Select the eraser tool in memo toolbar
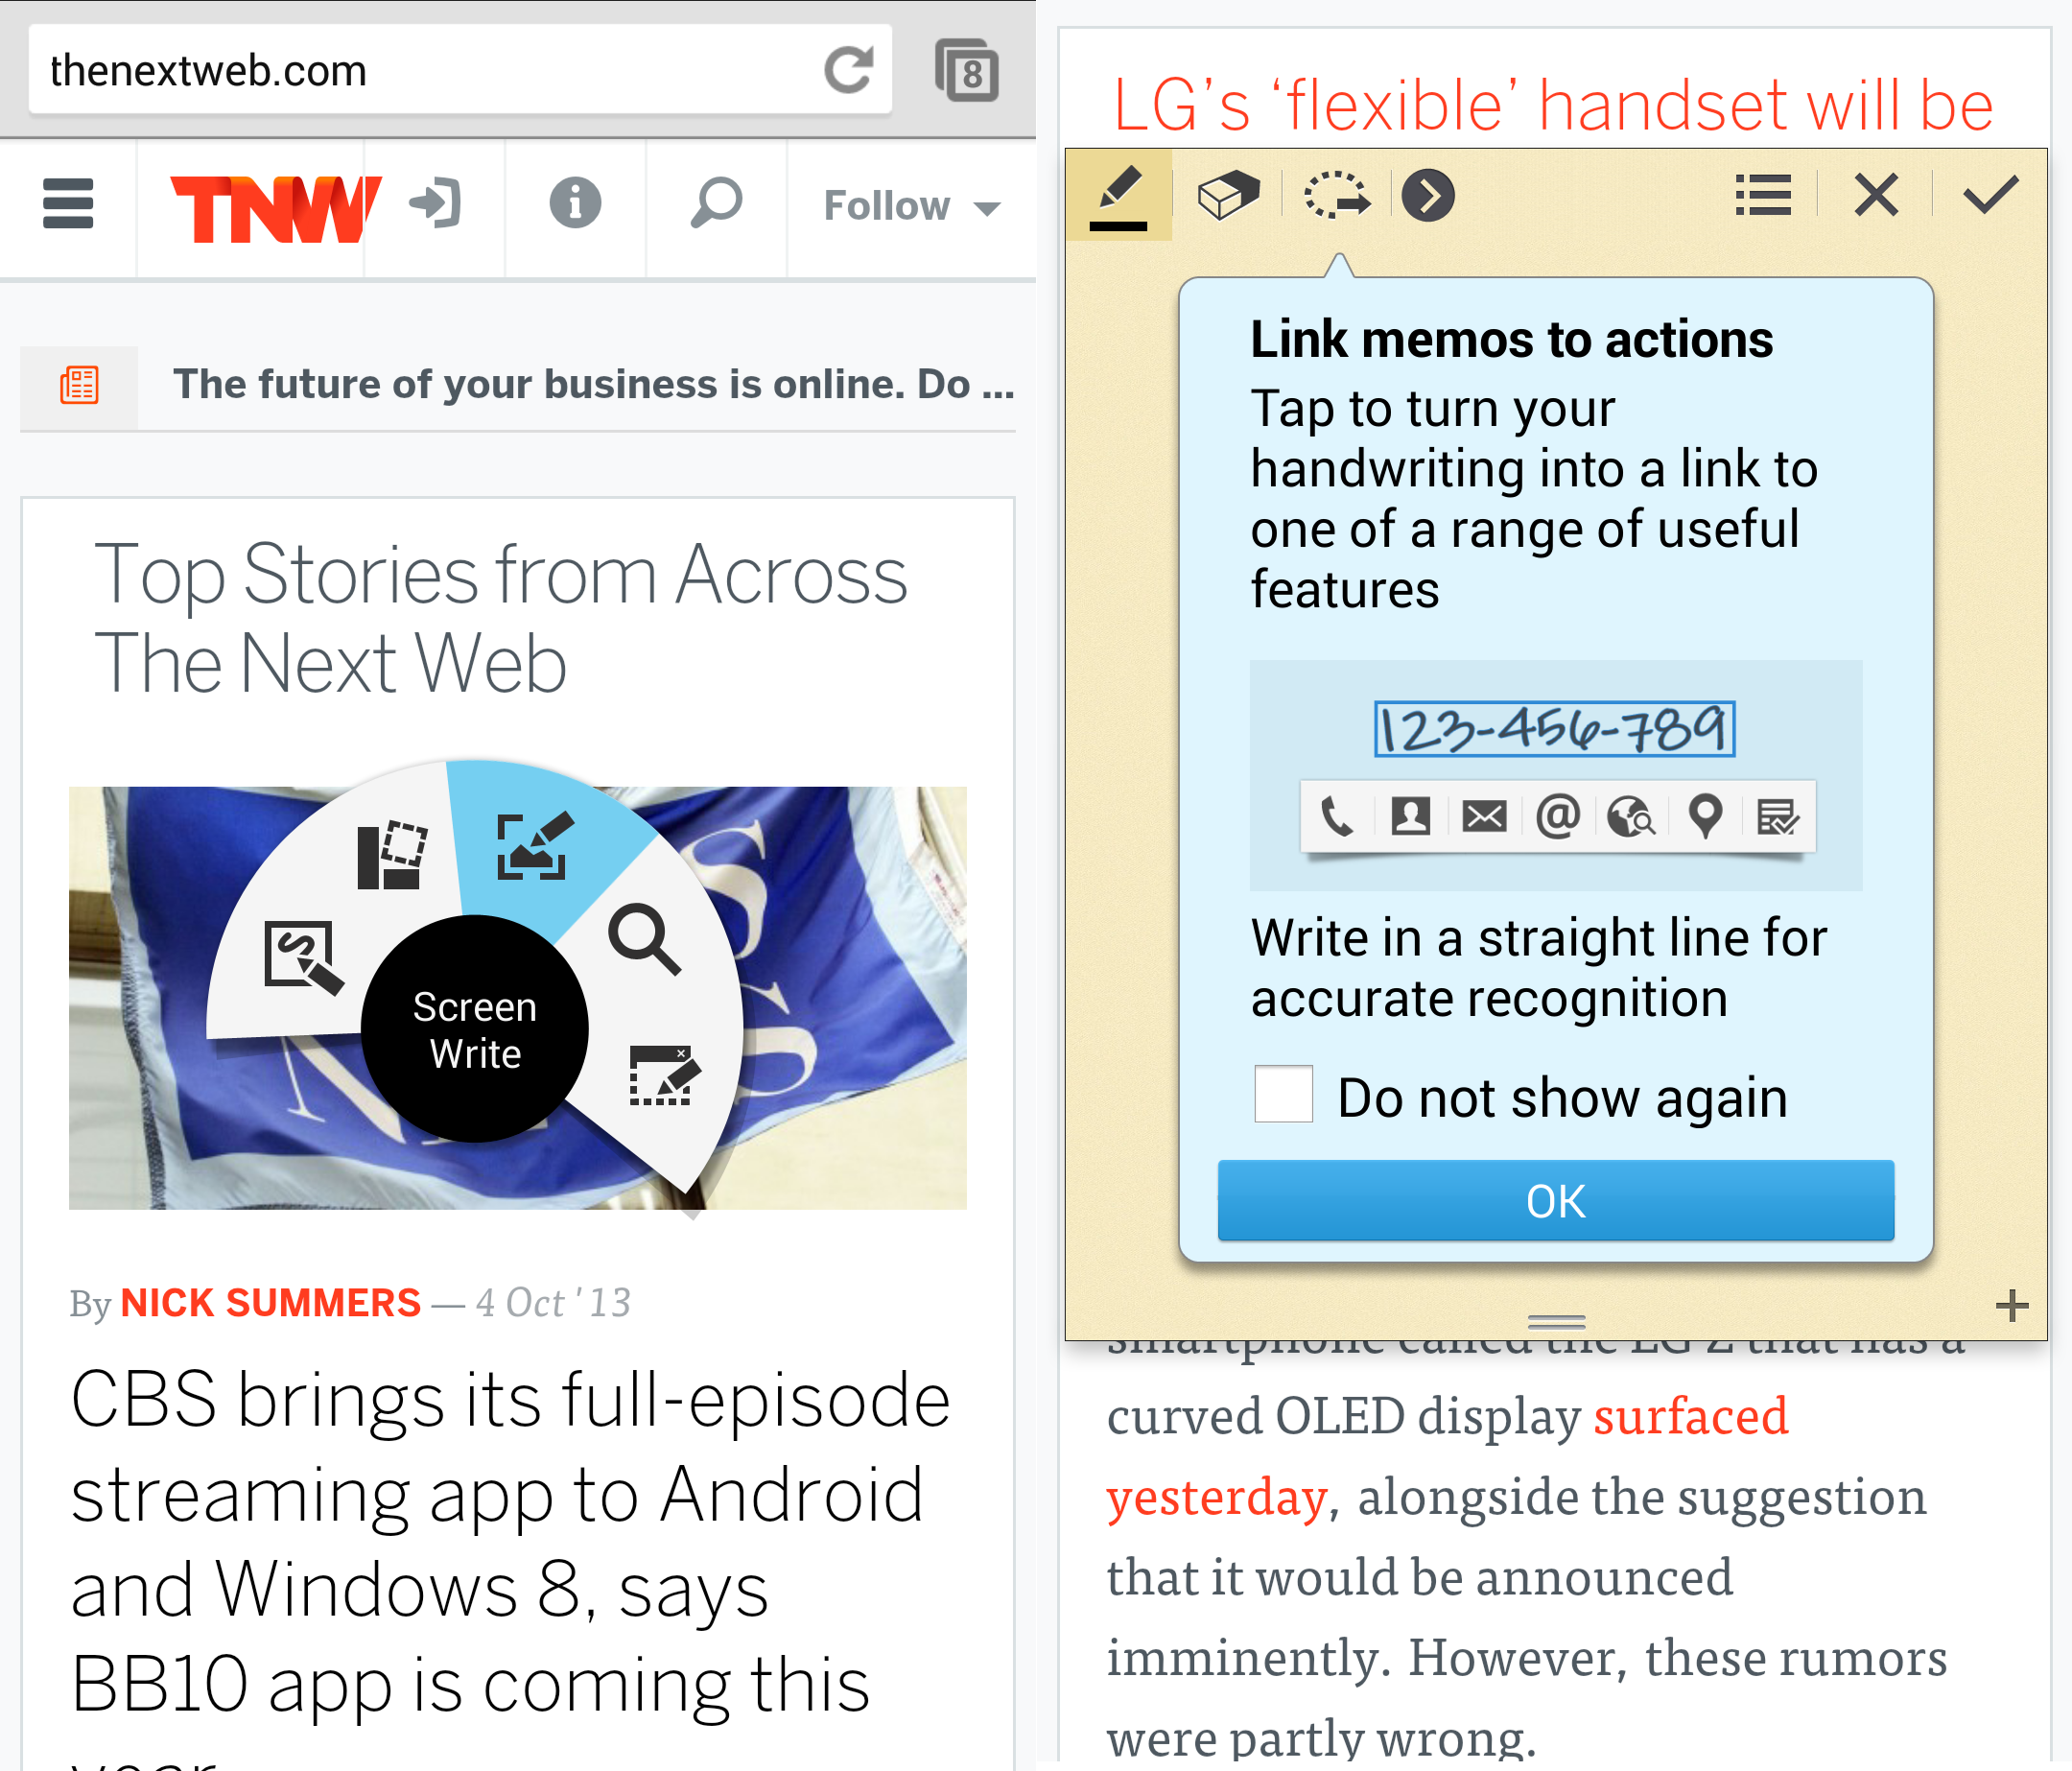Viewport: 2072px width, 1771px height. pyautogui.click(x=1228, y=194)
